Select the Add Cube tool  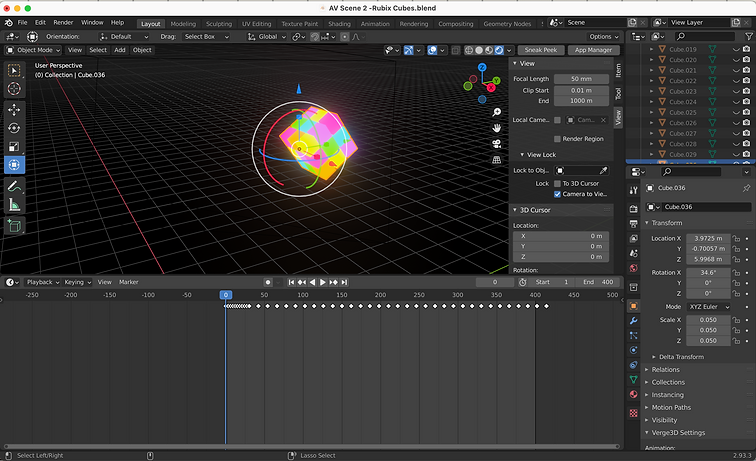pos(14,226)
